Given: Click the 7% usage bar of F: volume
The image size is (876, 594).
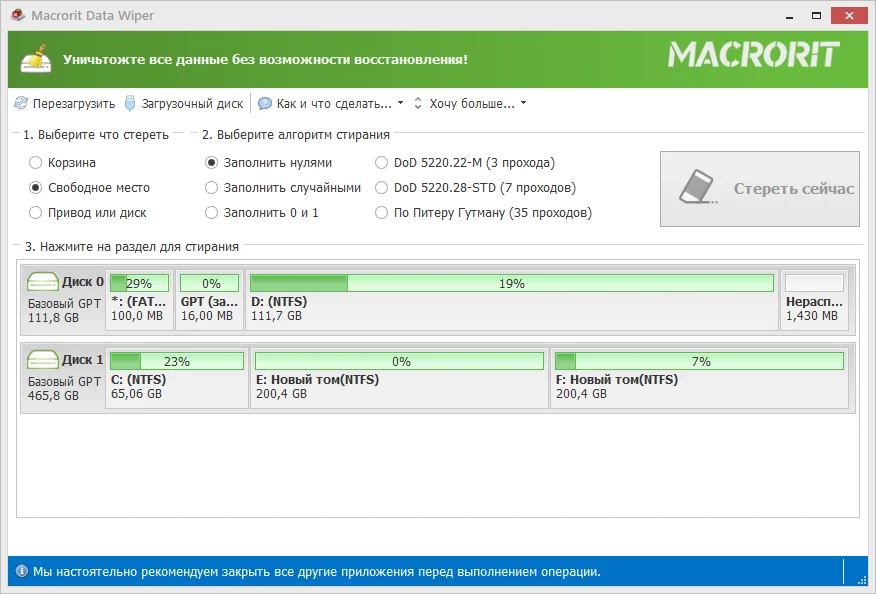Looking at the screenshot, I should click(x=699, y=361).
